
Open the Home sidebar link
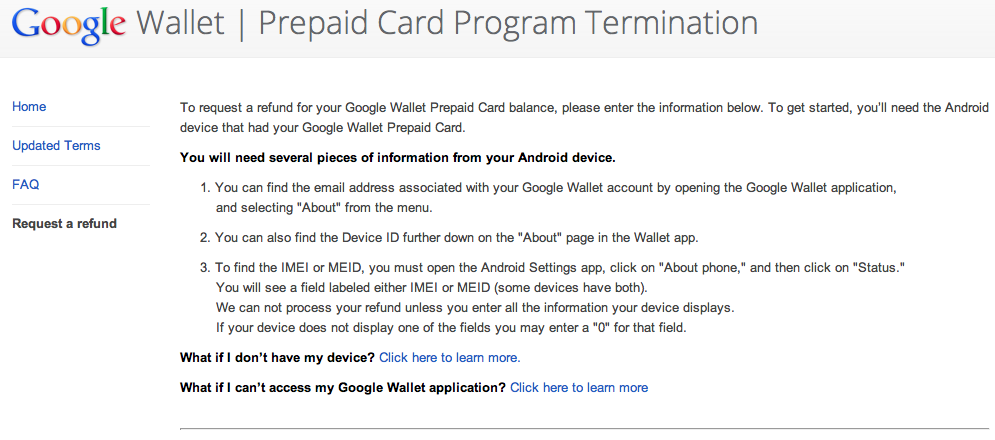pos(29,107)
